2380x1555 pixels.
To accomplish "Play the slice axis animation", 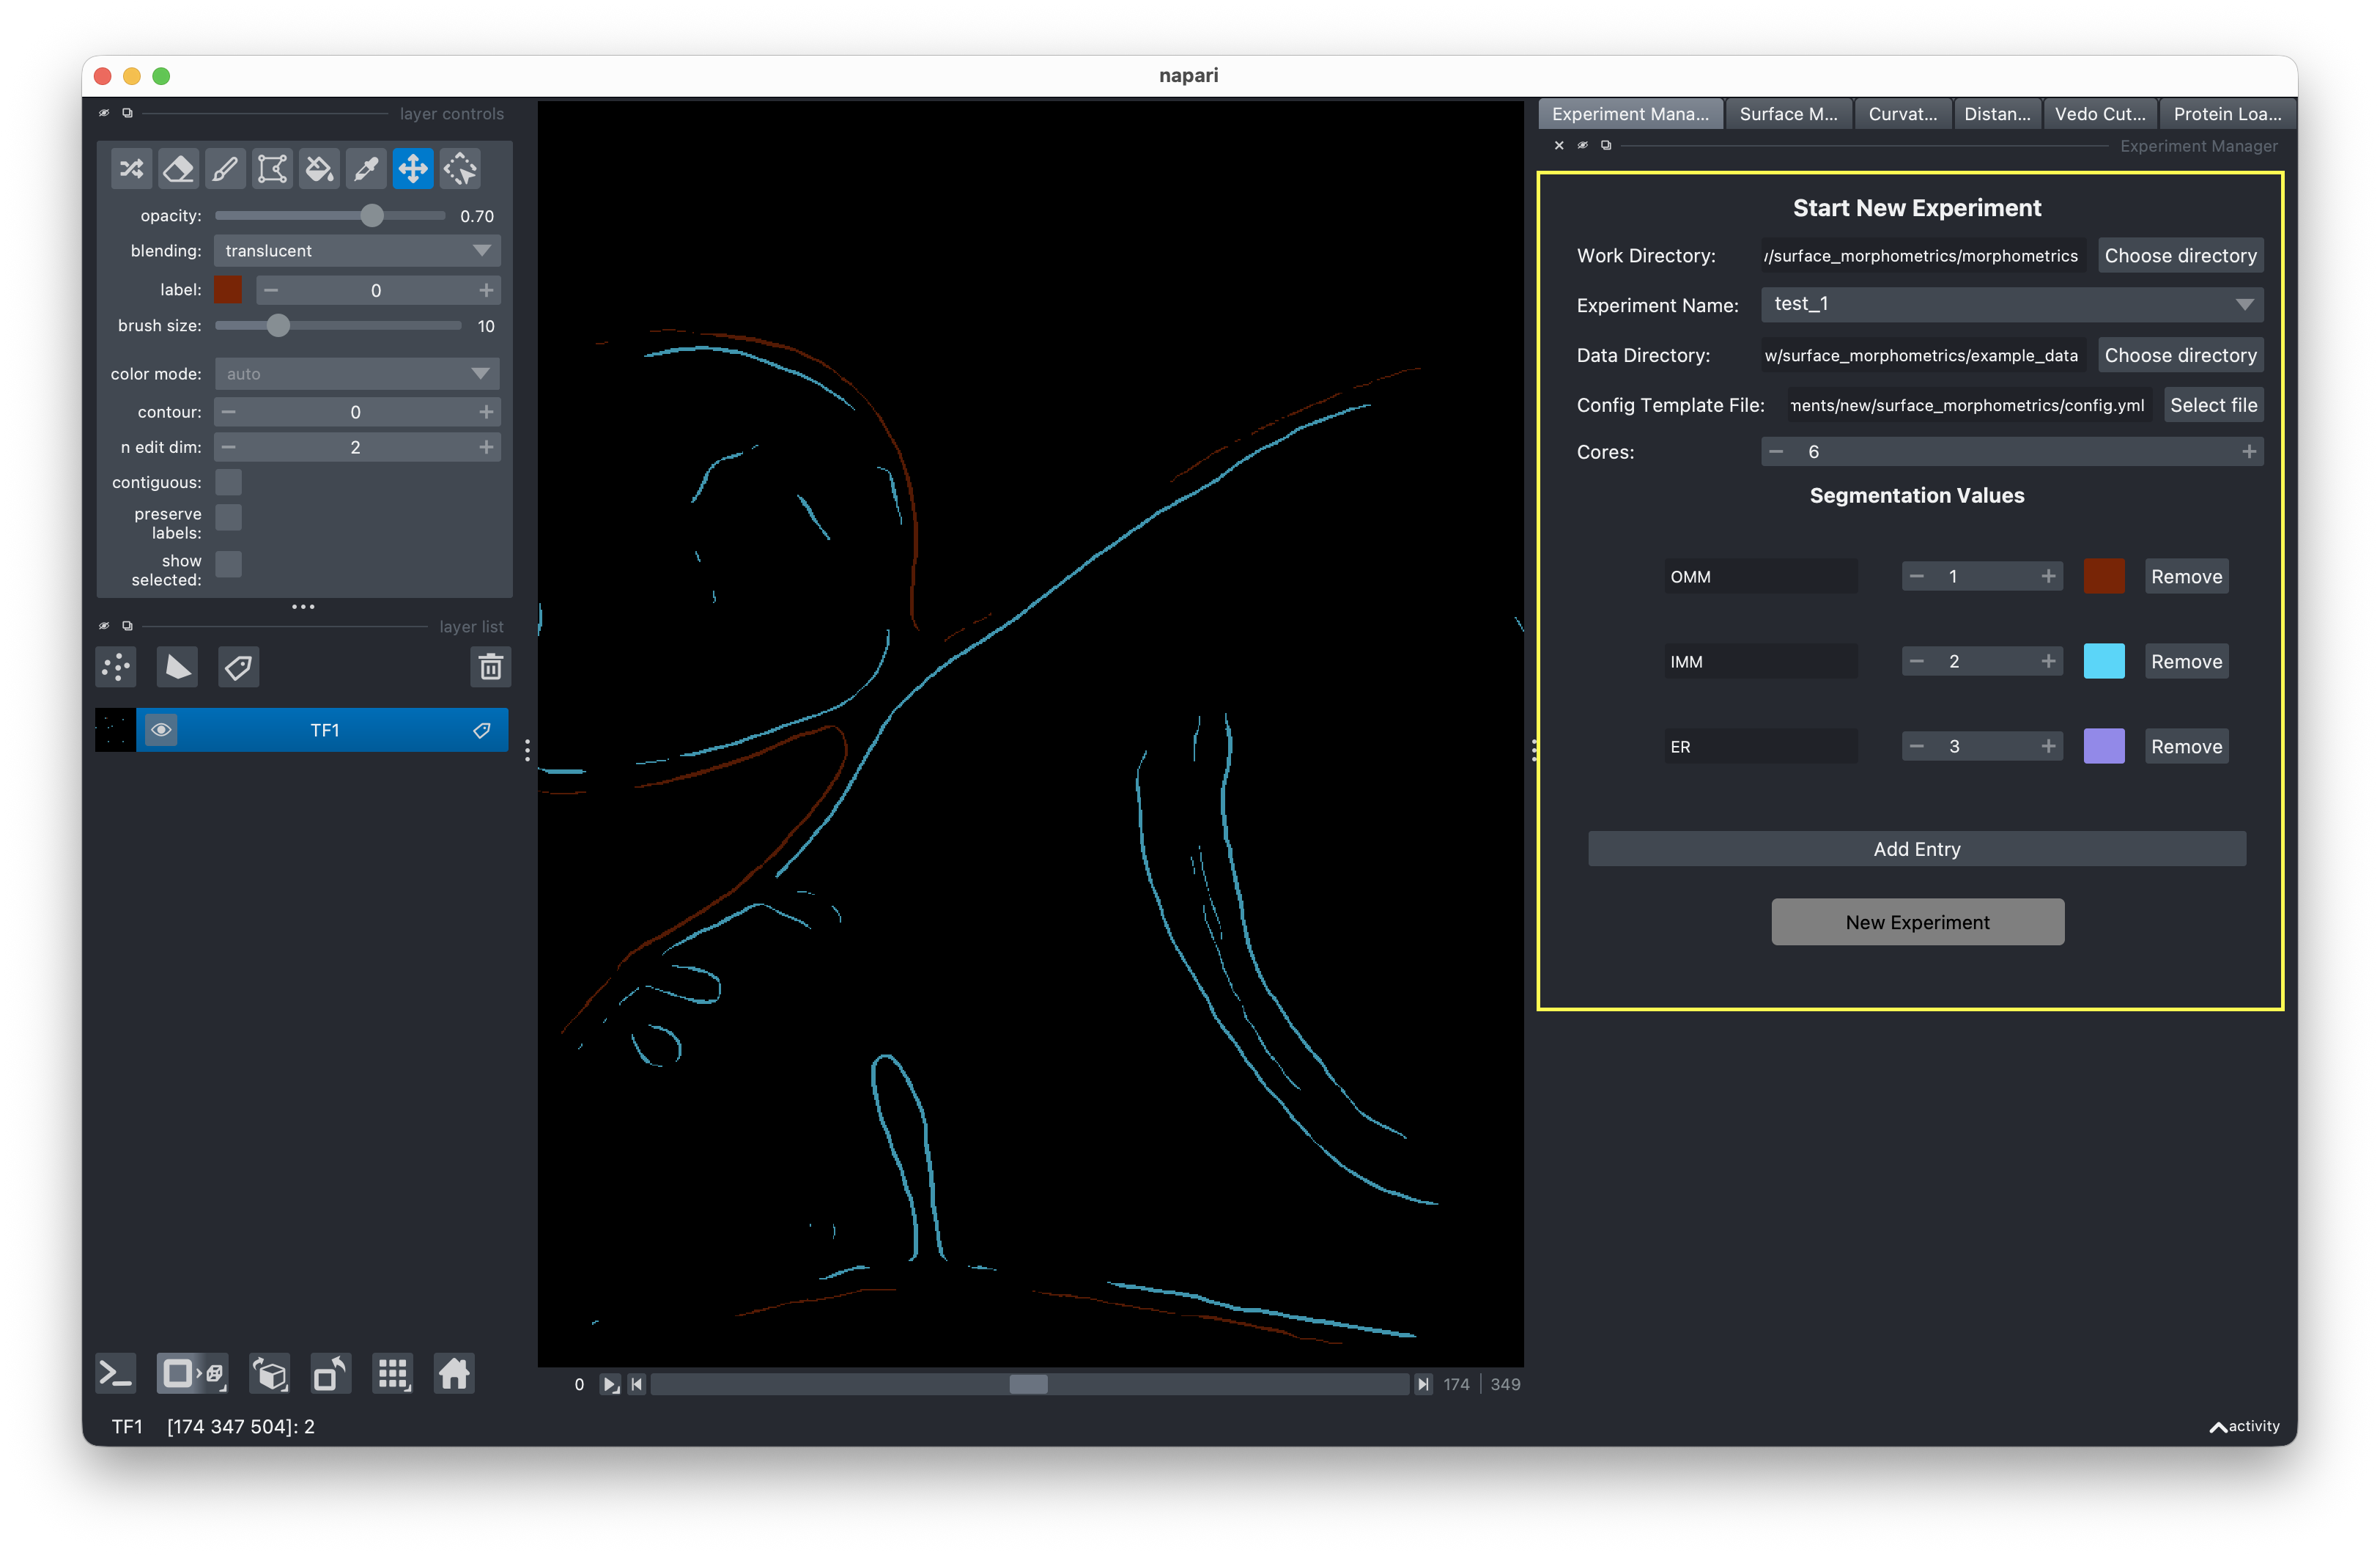I will tap(609, 1384).
